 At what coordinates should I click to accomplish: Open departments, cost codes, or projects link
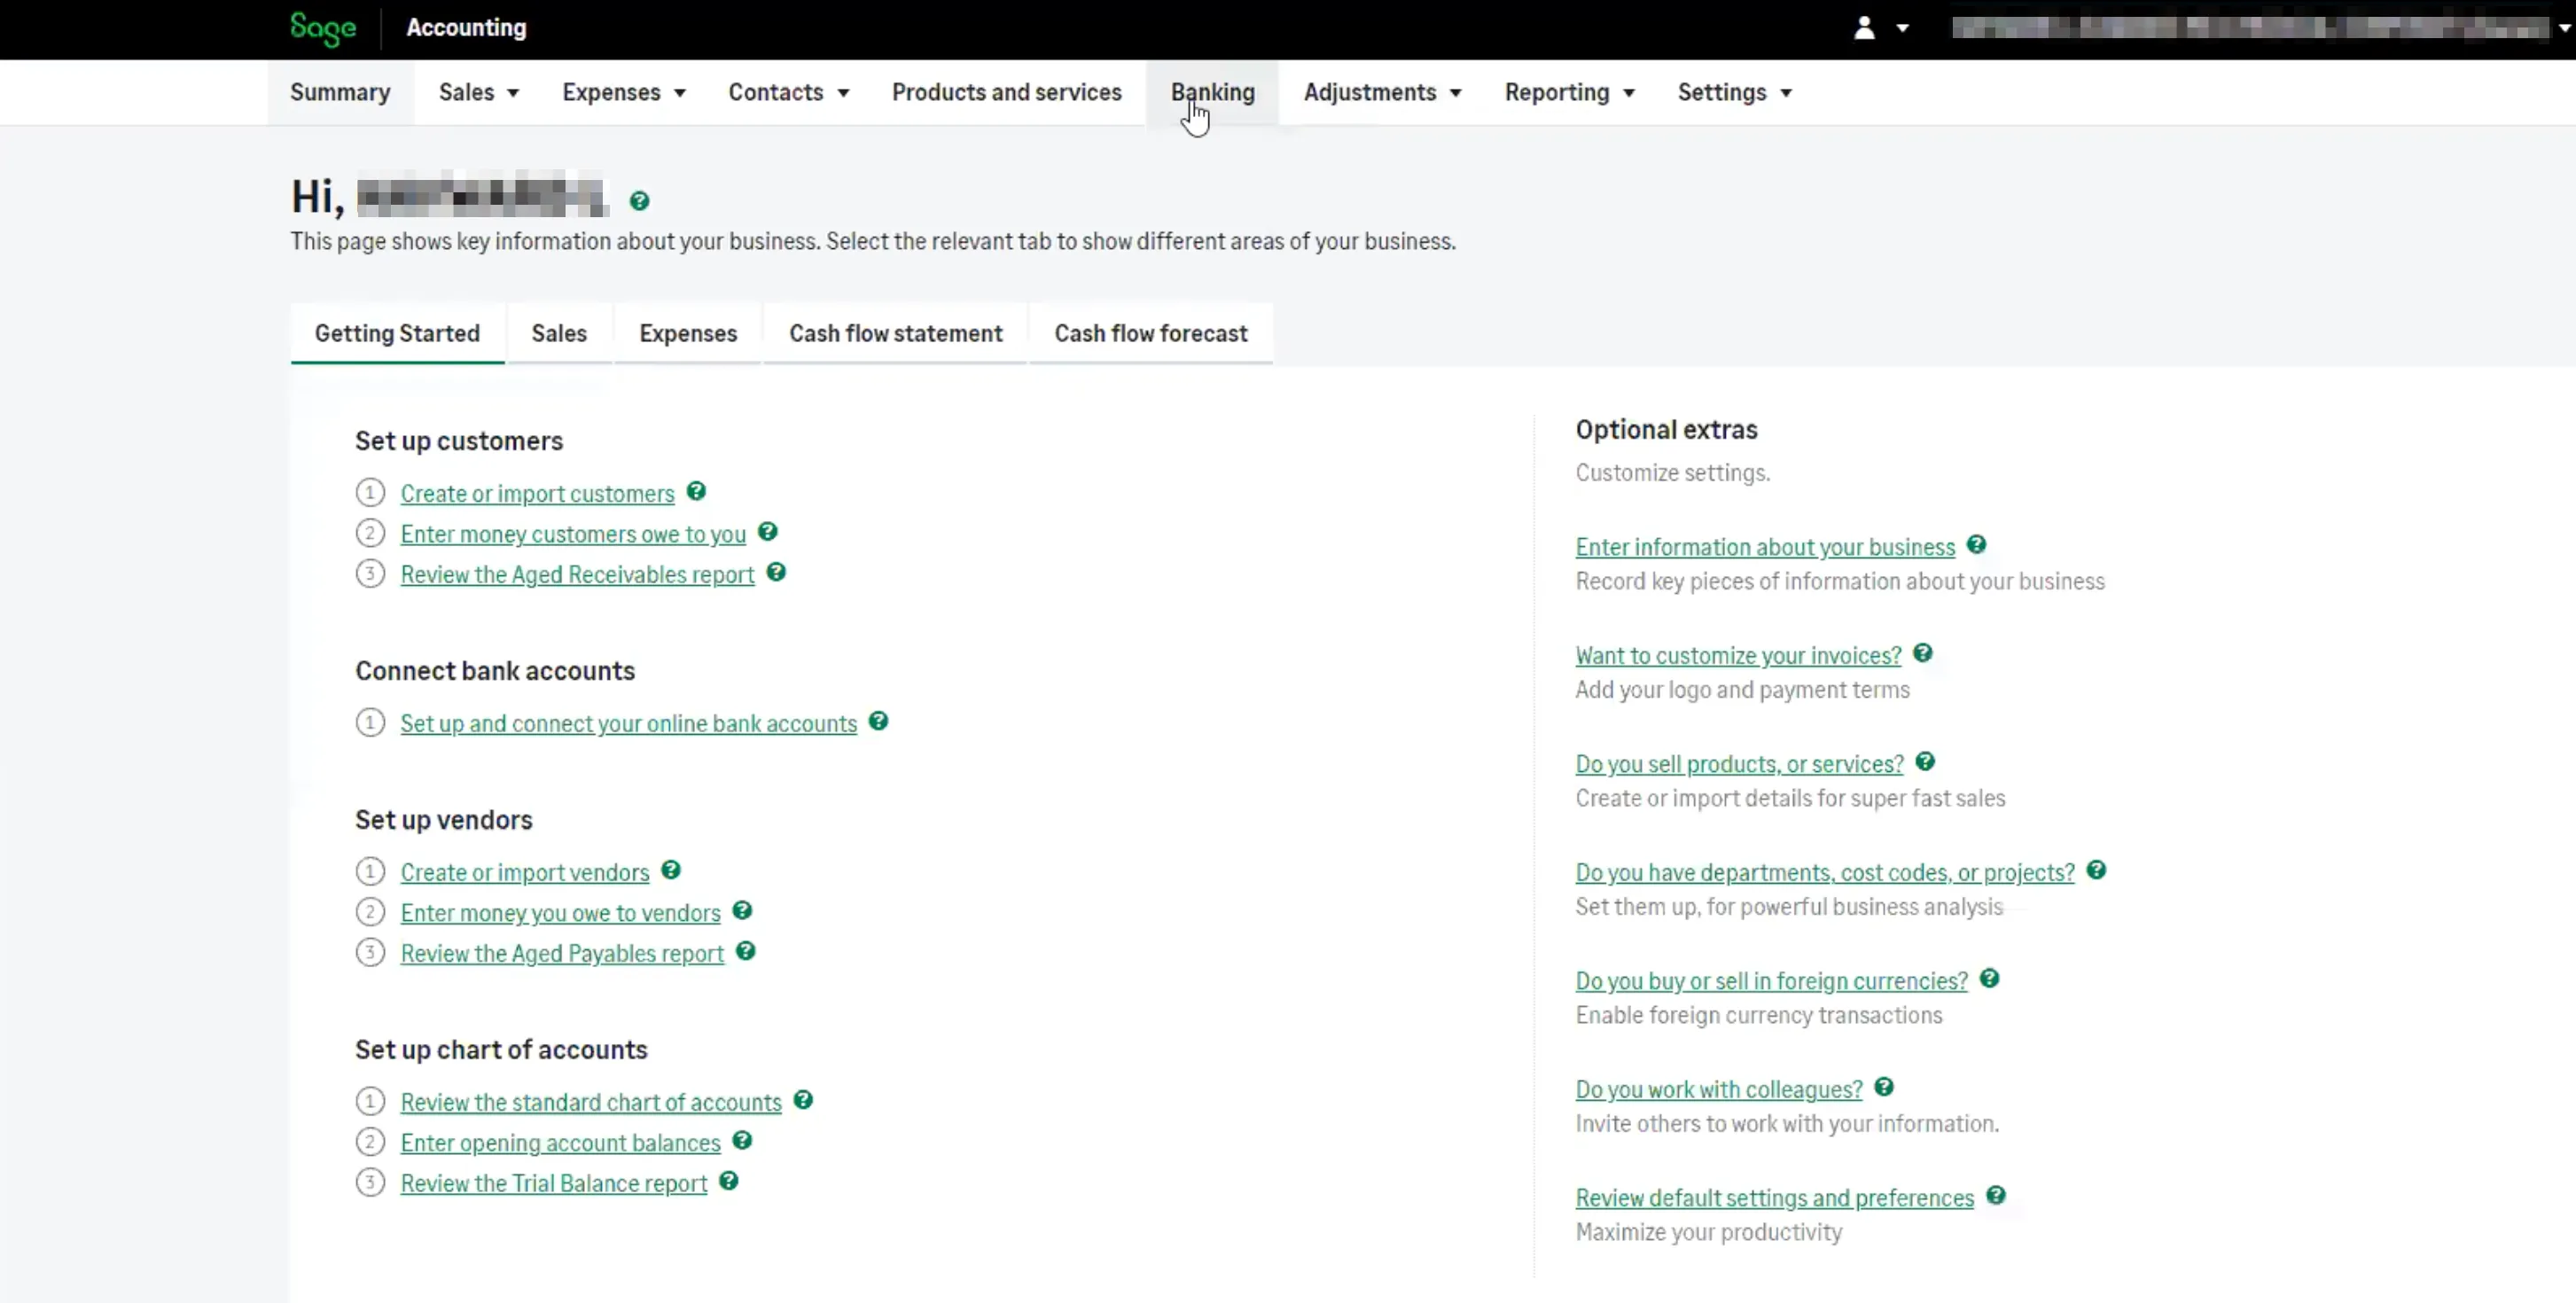pyautogui.click(x=1825, y=873)
